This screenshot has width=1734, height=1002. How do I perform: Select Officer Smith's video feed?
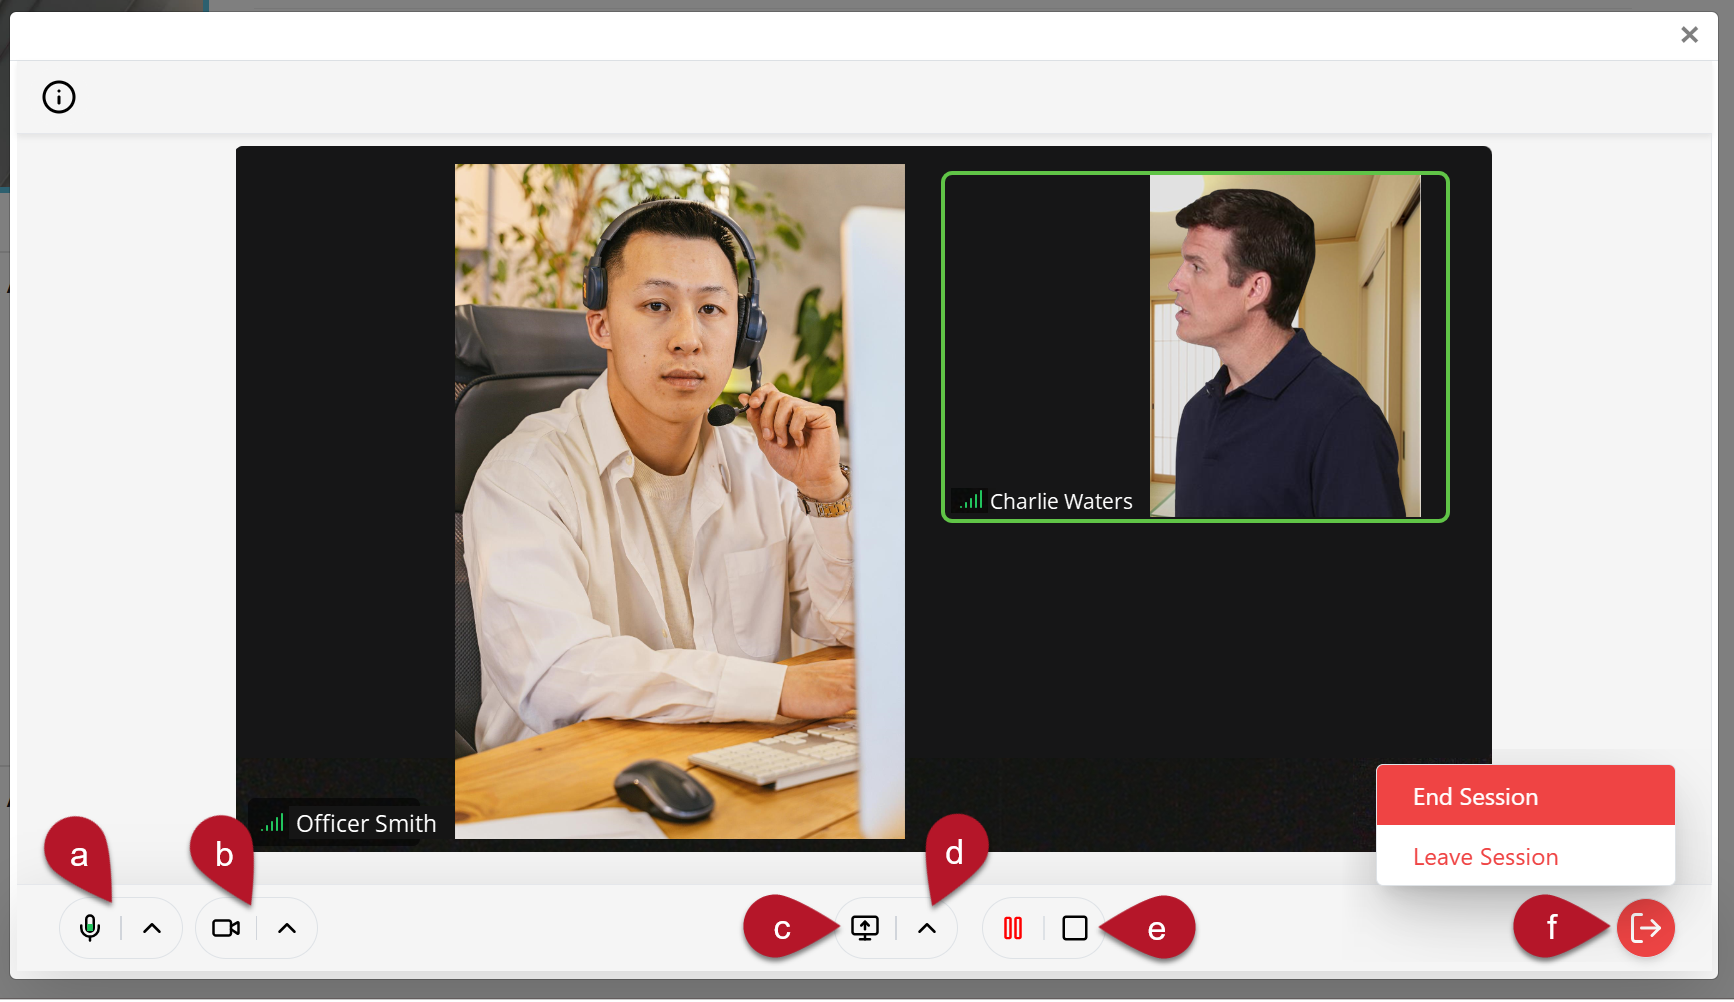[679, 500]
